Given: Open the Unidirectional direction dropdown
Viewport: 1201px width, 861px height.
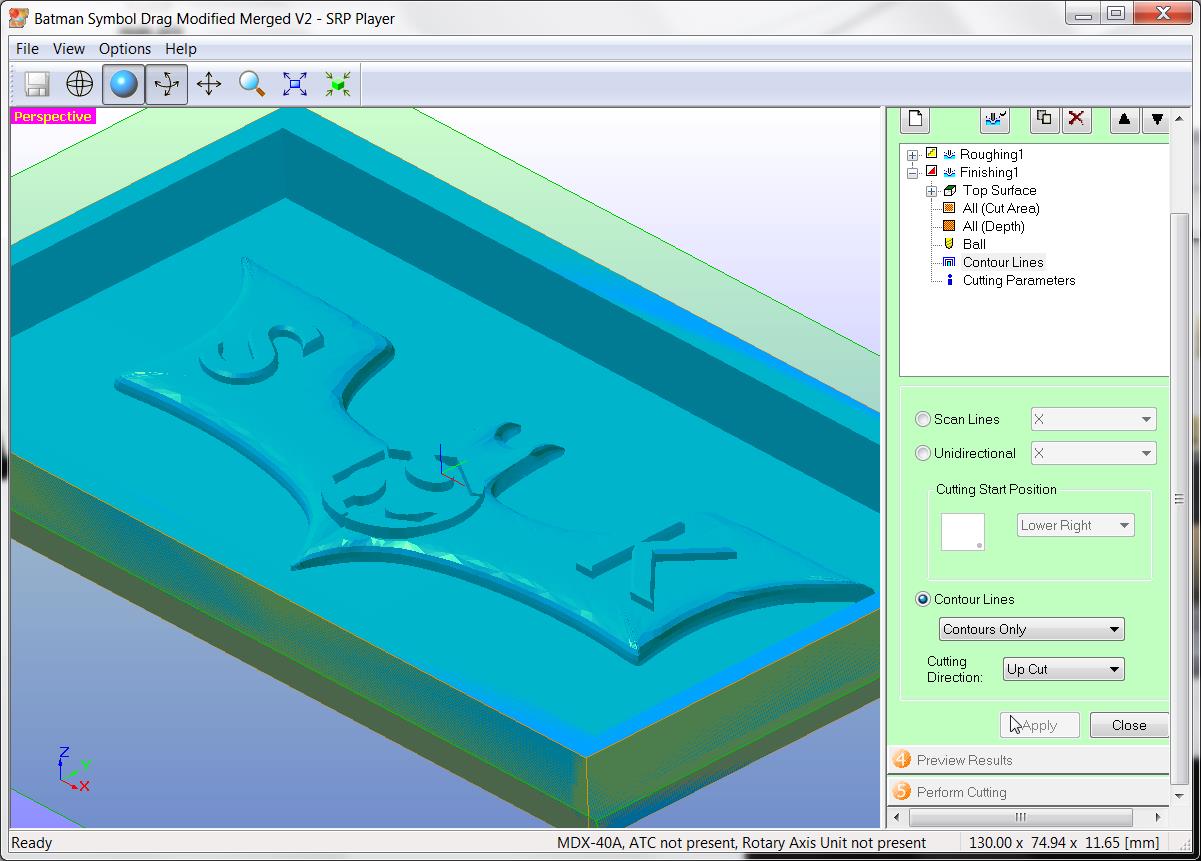Looking at the screenshot, I should click(x=1093, y=454).
